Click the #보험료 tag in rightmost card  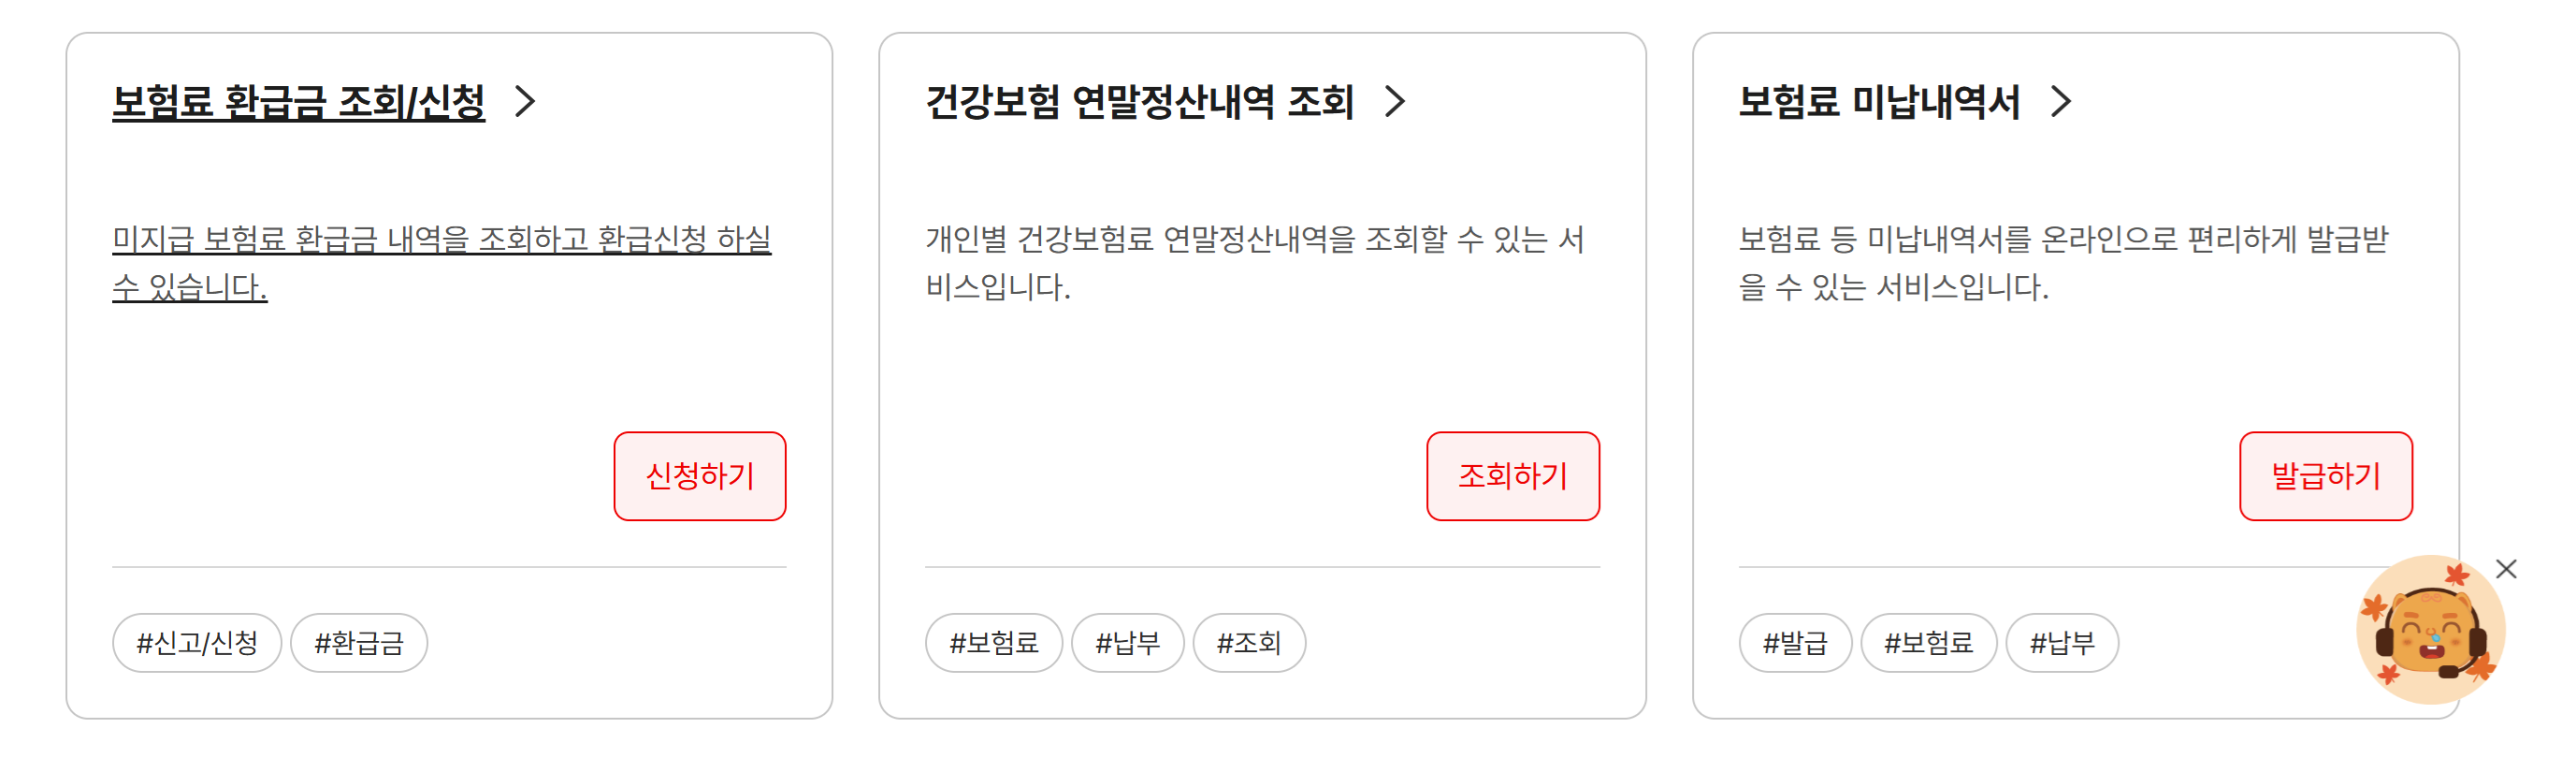pos(1930,644)
